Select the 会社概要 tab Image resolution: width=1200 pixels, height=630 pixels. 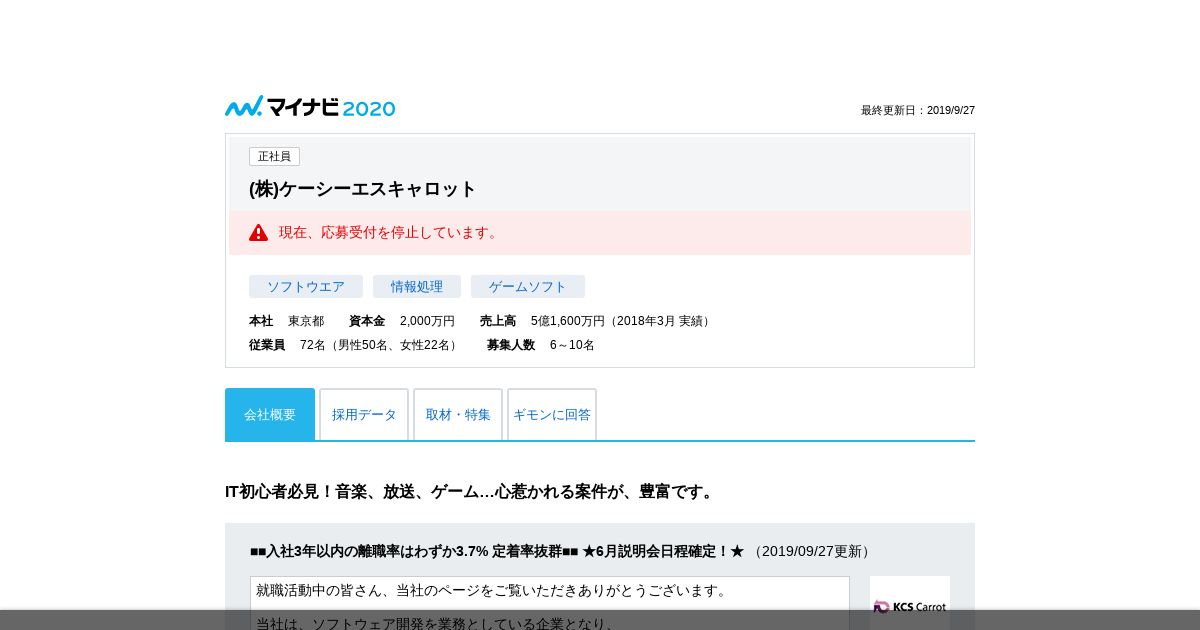[x=270, y=414]
